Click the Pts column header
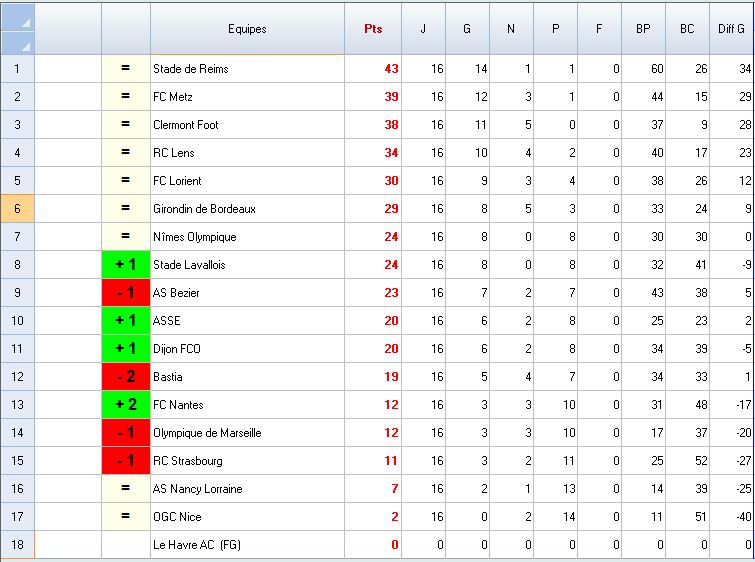The image size is (755, 562). 373,29
